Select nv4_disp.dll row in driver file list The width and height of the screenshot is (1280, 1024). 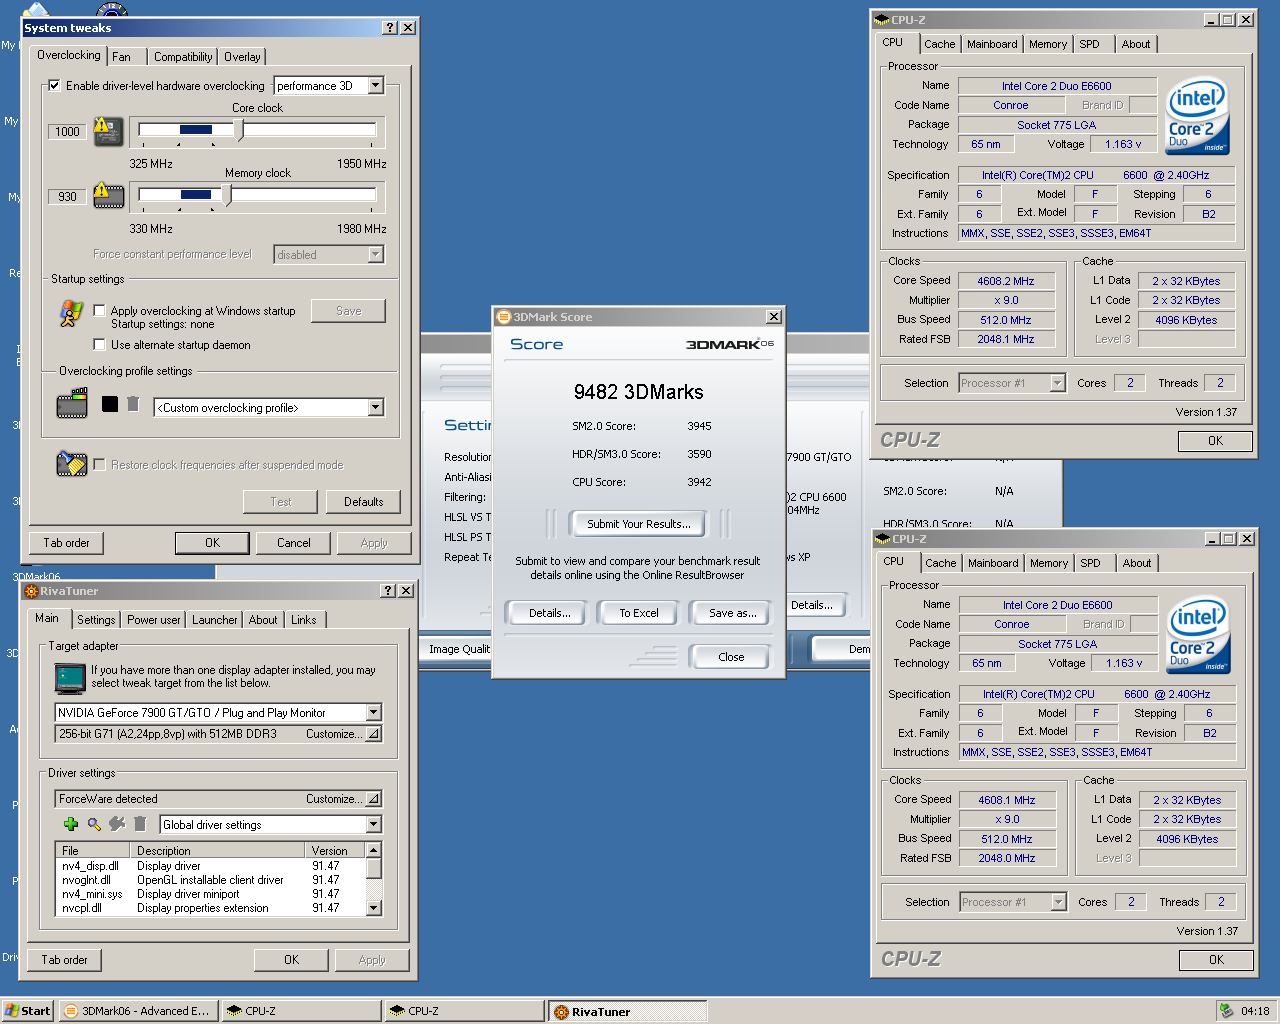[211, 866]
